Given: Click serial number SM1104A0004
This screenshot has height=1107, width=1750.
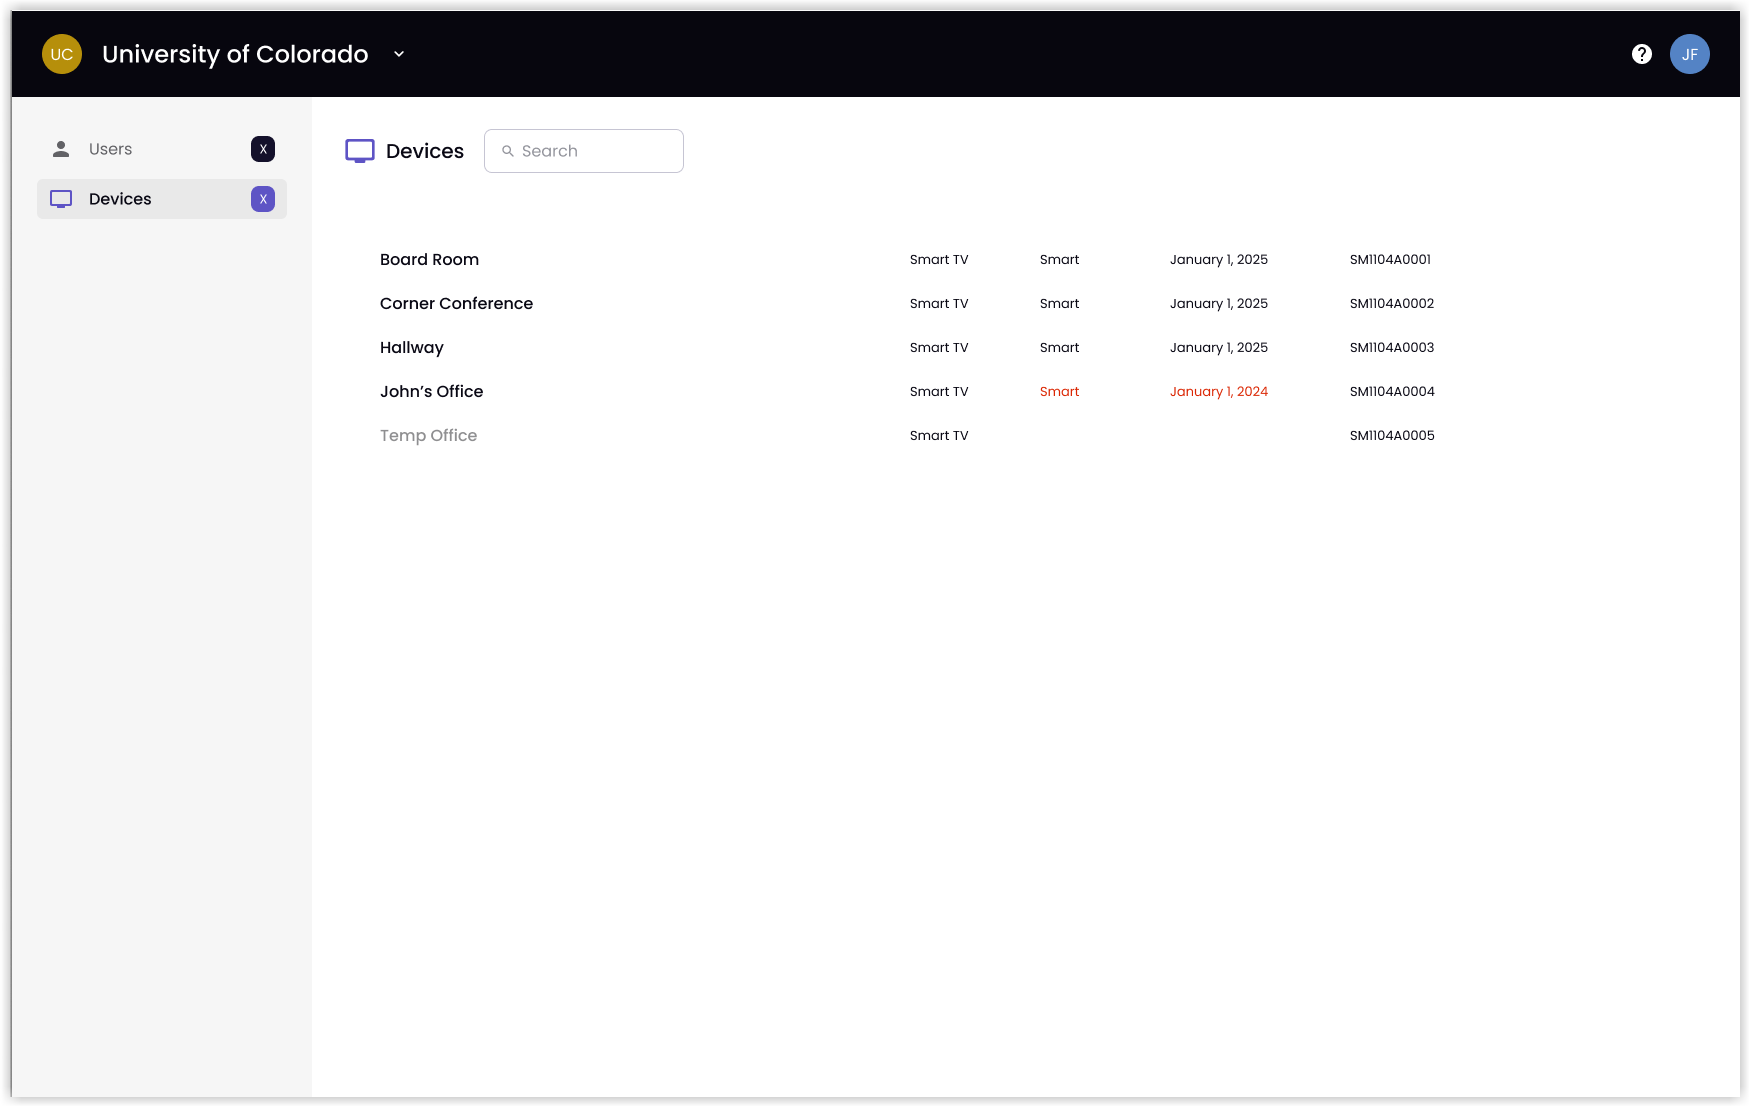Looking at the screenshot, I should (x=1392, y=391).
